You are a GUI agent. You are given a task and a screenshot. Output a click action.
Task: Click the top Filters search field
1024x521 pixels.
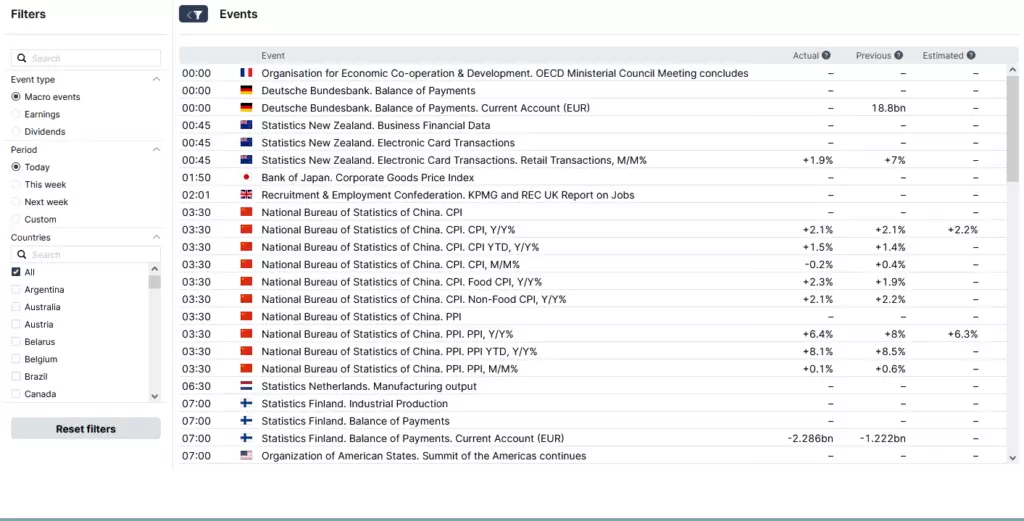[x=86, y=58]
